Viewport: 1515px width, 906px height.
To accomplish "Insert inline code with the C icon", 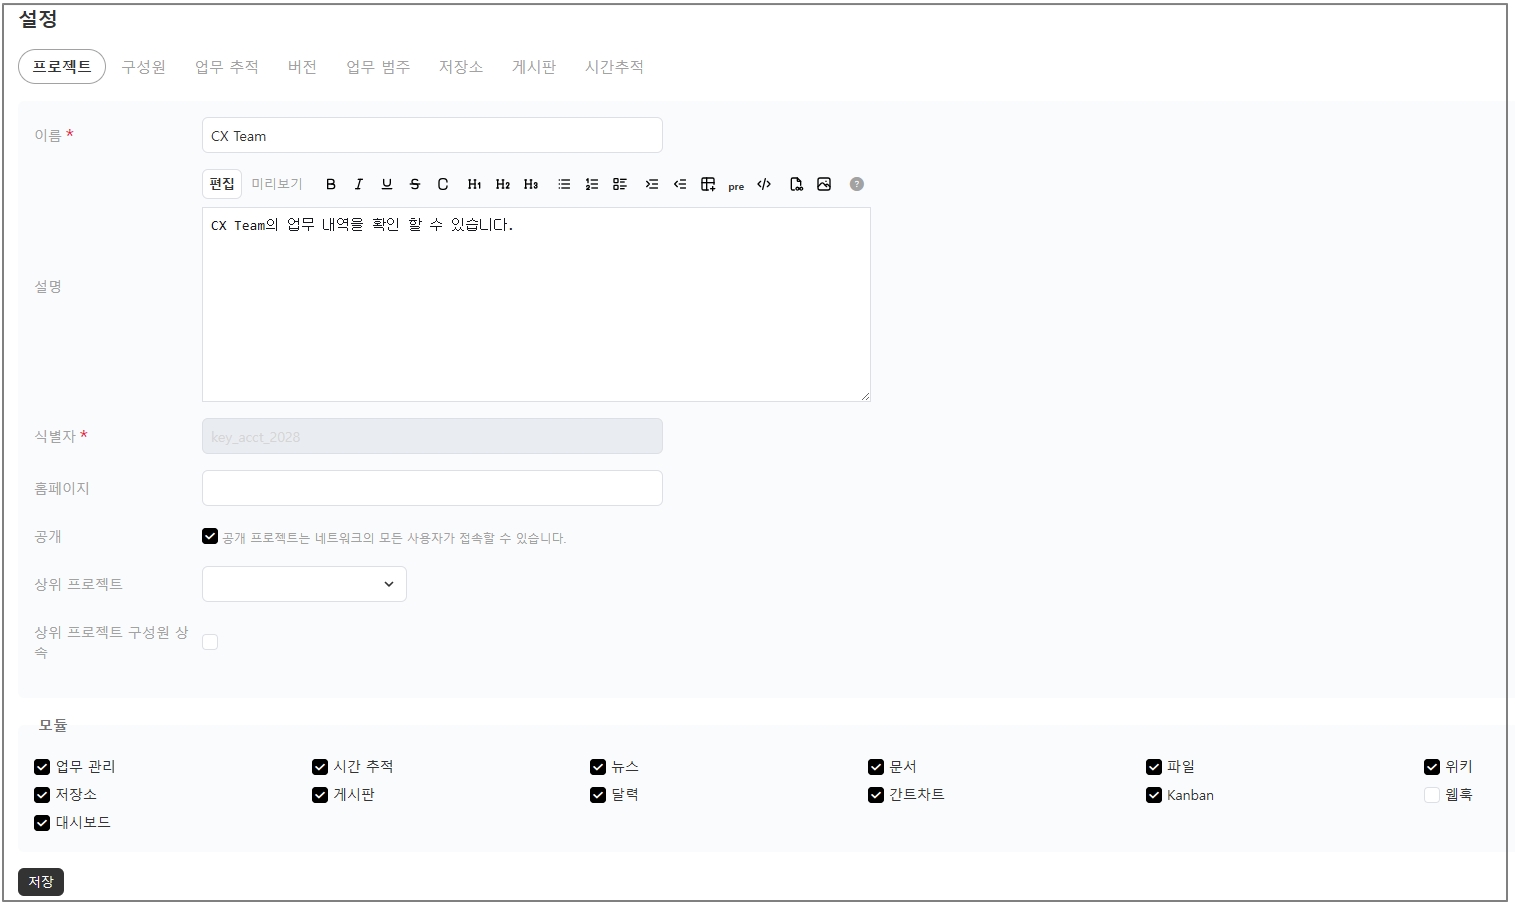I will click(x=443, y=184).
